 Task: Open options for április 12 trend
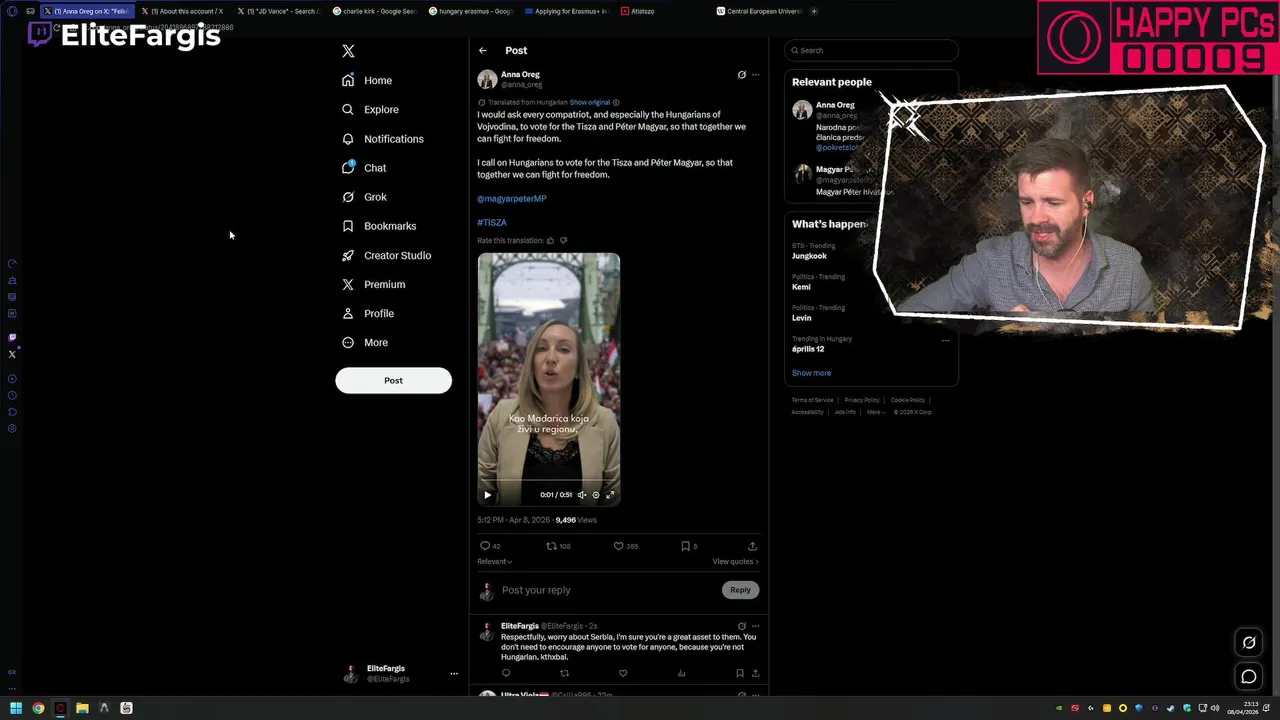point(945,340)
